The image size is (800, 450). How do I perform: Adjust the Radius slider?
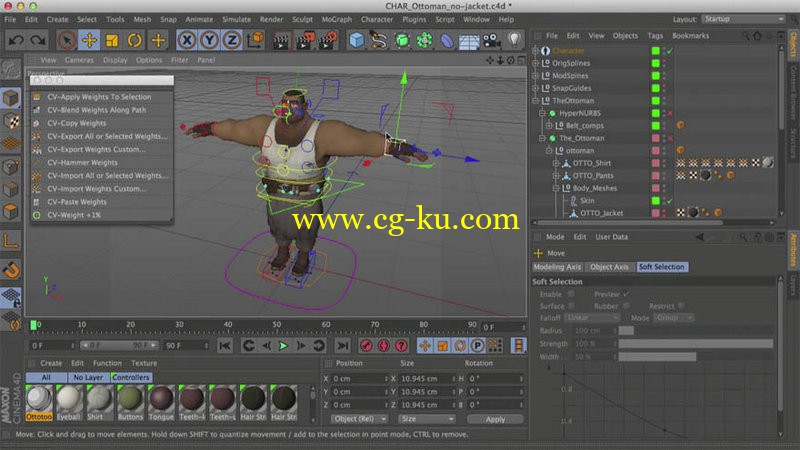tap(696, 331)
